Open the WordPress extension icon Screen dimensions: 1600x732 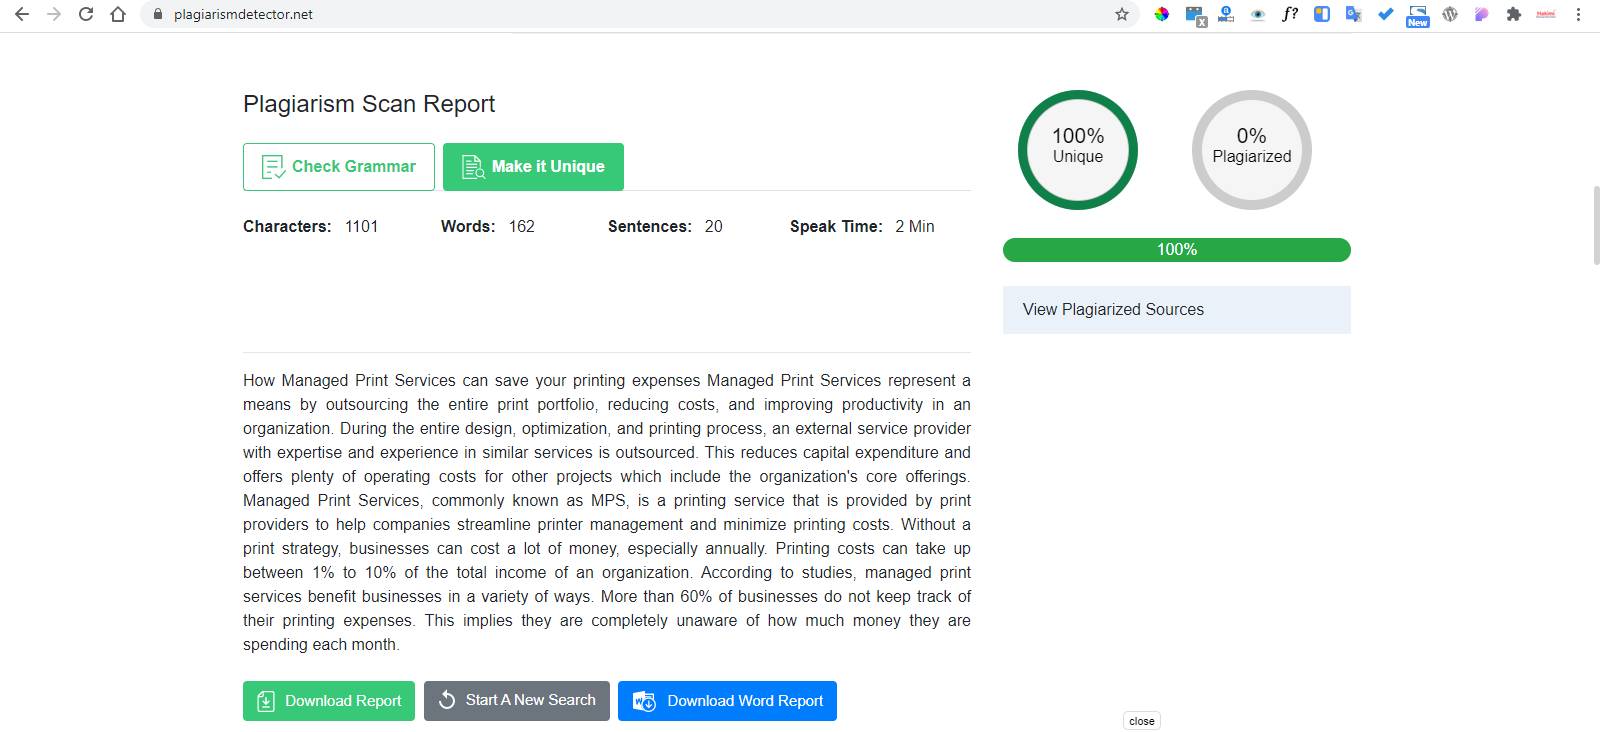(1450, 14)
